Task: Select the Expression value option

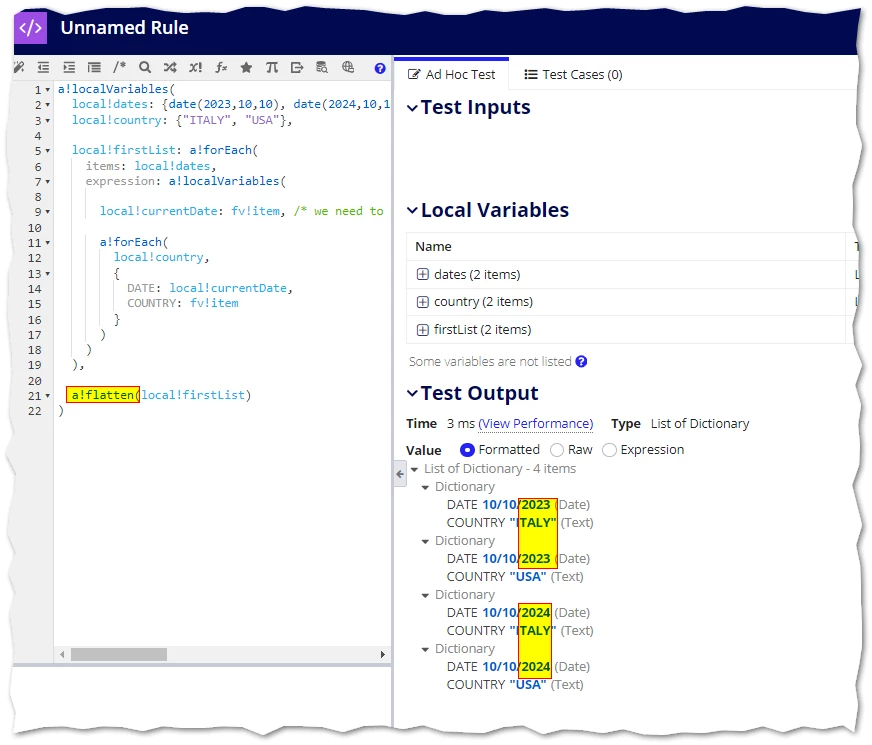Action: tap(610, 450)
